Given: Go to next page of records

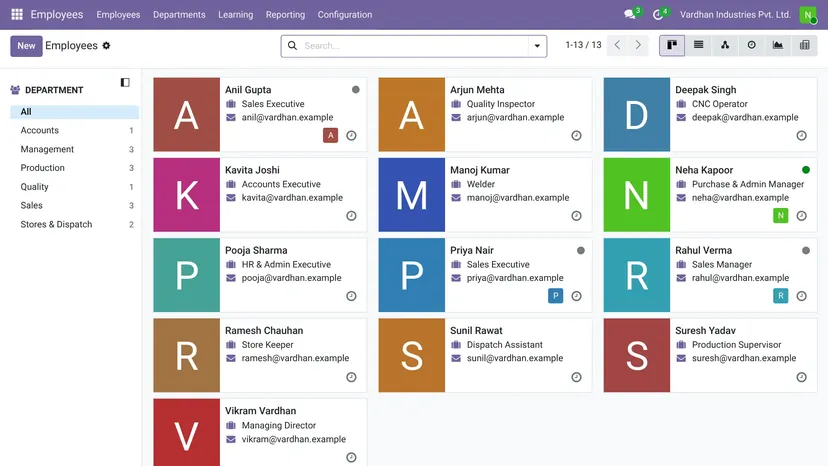Looking at the screenshot, I should click(x=638, y=45).
